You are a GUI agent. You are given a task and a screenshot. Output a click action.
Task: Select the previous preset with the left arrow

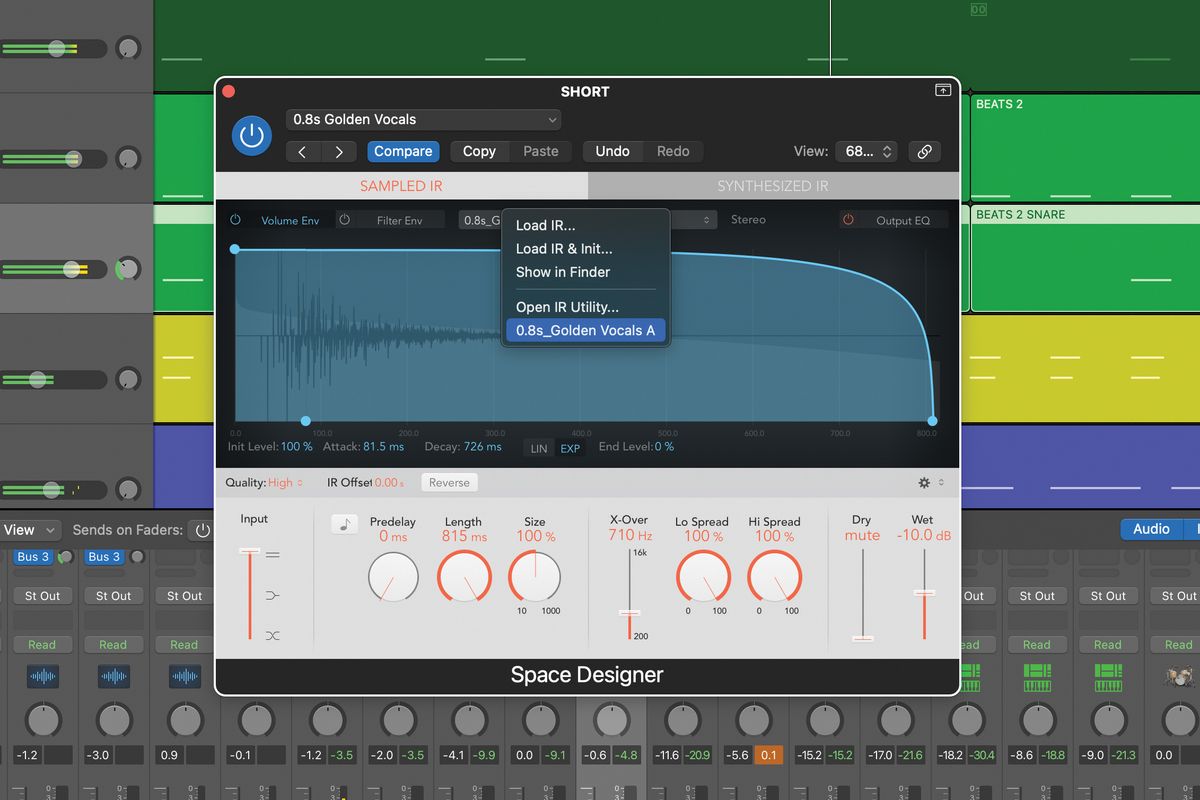[x=302, y=151]
